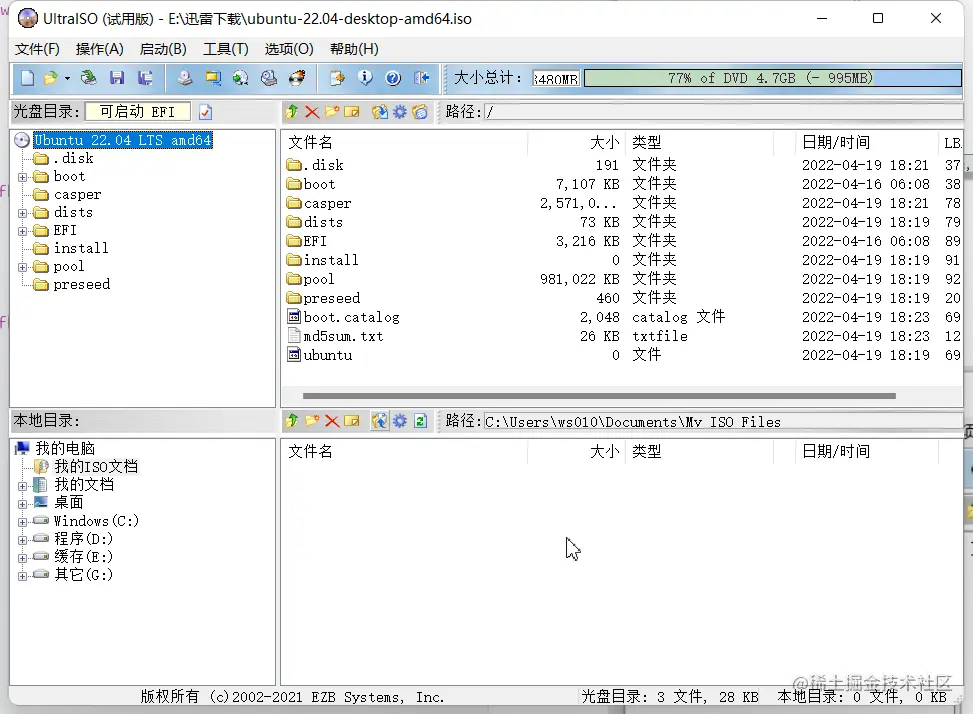The width and height of the screenshot is (973, 714).
Task: Click the Save As toolbar icon
Action: 145,78
